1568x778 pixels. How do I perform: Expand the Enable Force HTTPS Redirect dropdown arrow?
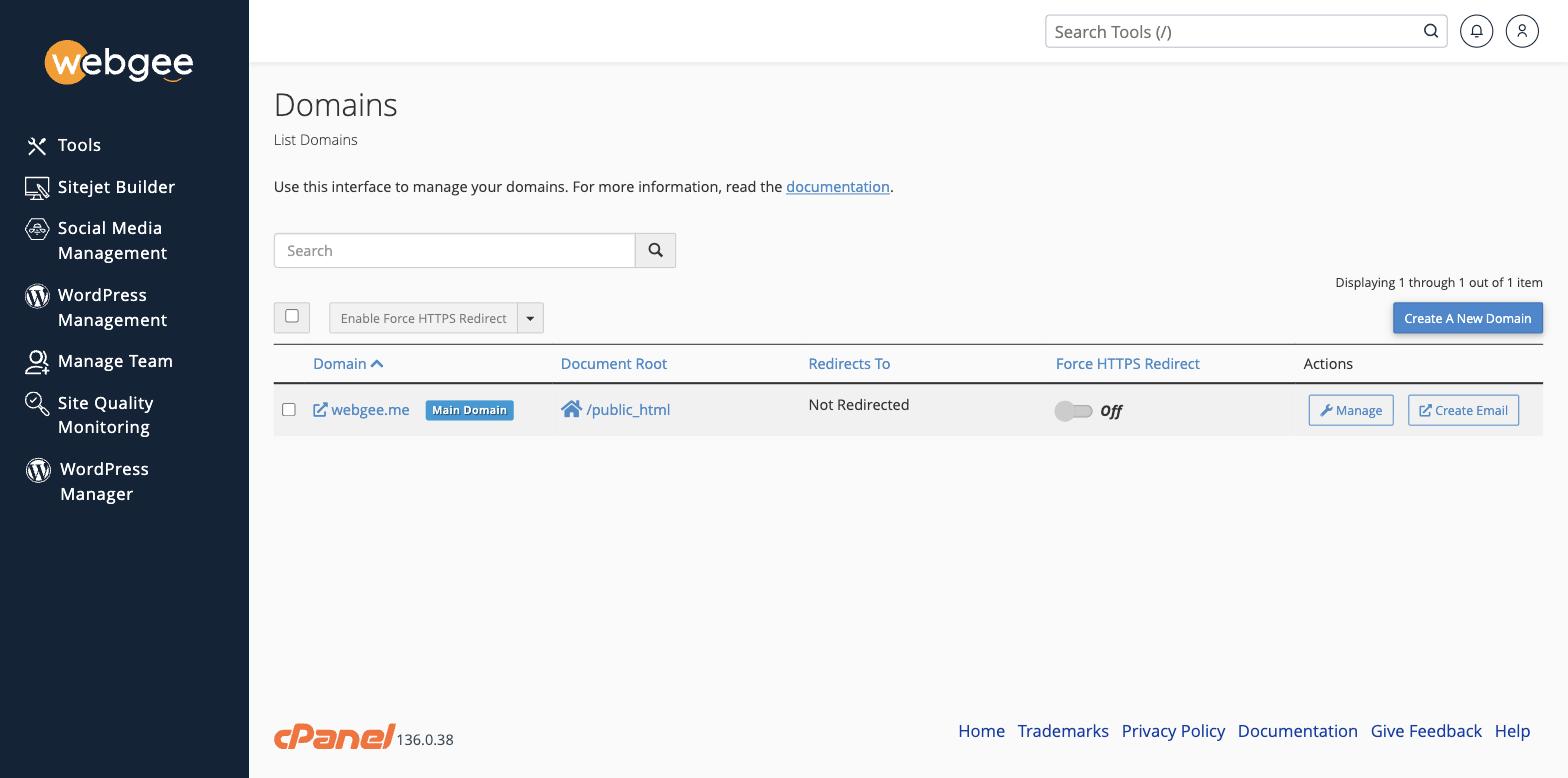click(x=530, y=318)
